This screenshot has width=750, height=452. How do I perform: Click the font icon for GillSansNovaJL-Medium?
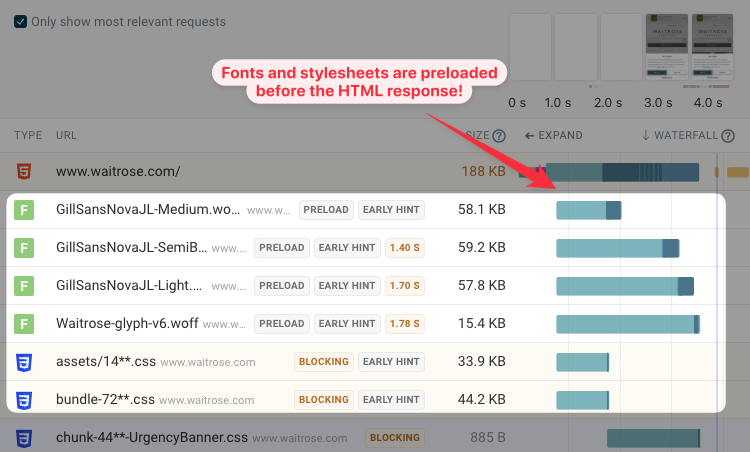[x=23, y=210]
